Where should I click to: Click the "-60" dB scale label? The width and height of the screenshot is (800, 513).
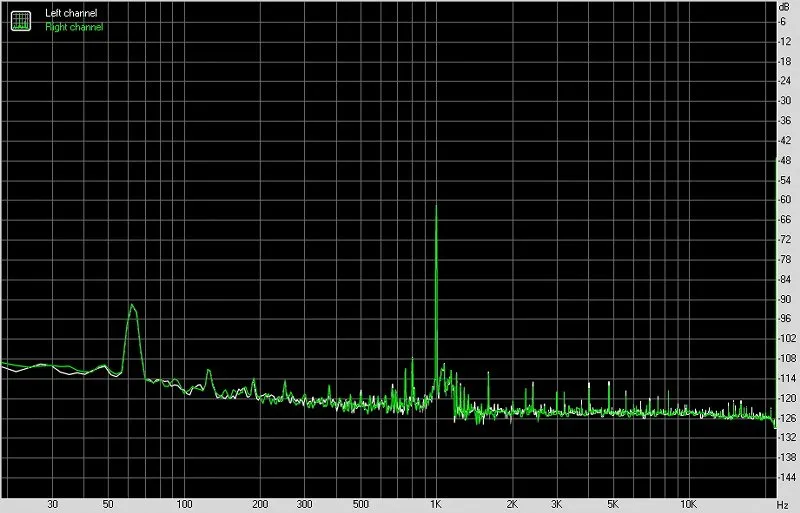pyautogui.click(x=785, y=200)
